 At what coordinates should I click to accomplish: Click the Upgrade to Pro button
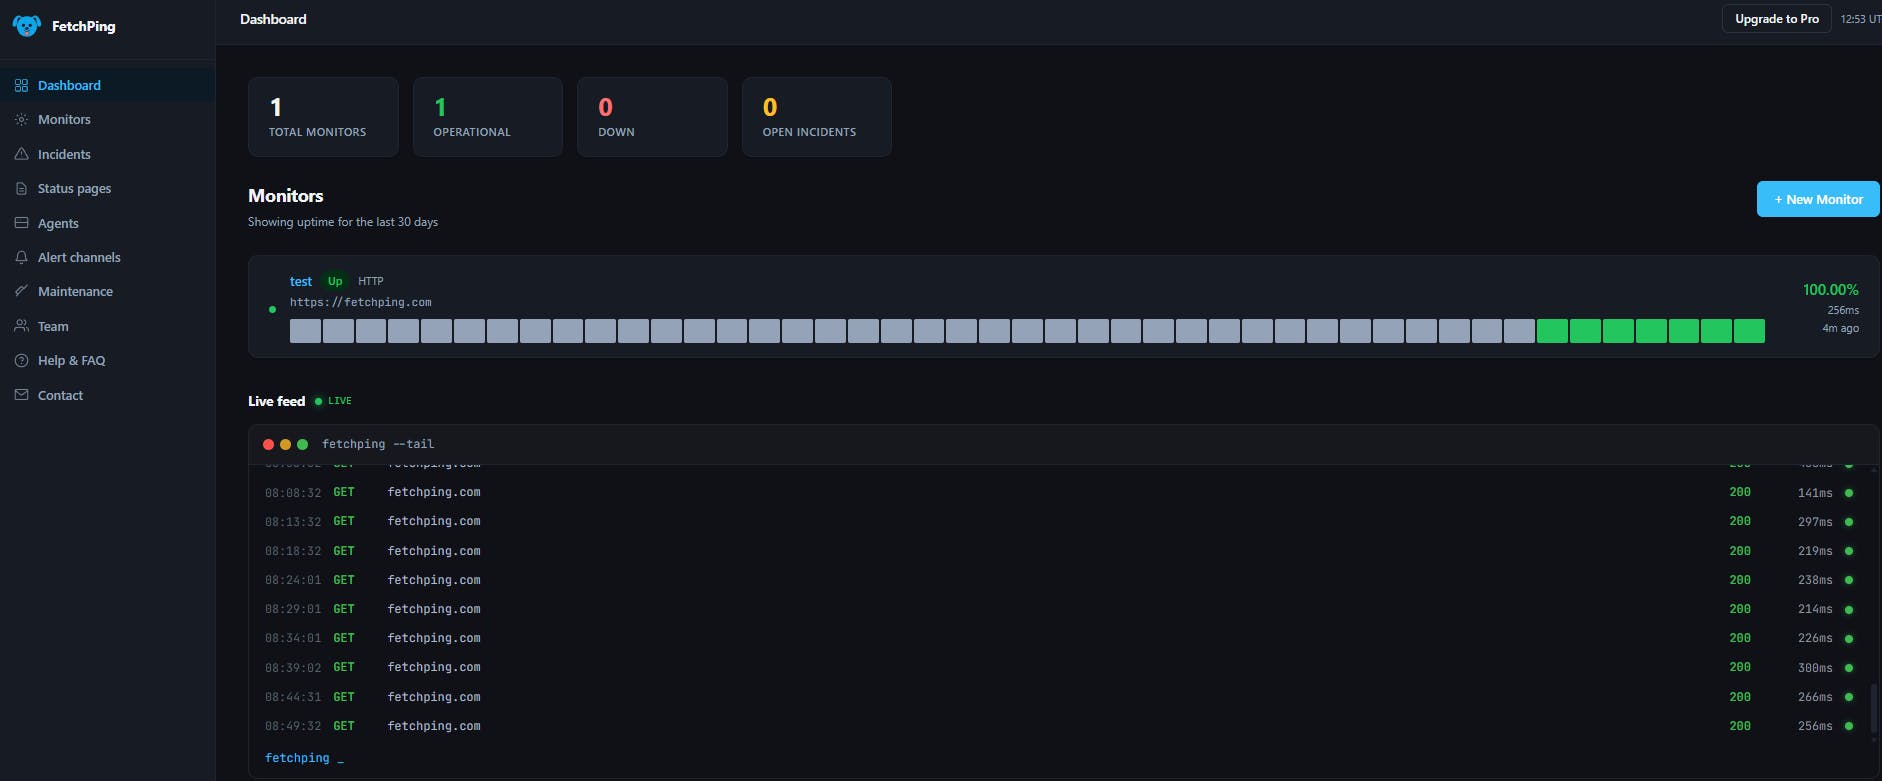(1776, 19)
